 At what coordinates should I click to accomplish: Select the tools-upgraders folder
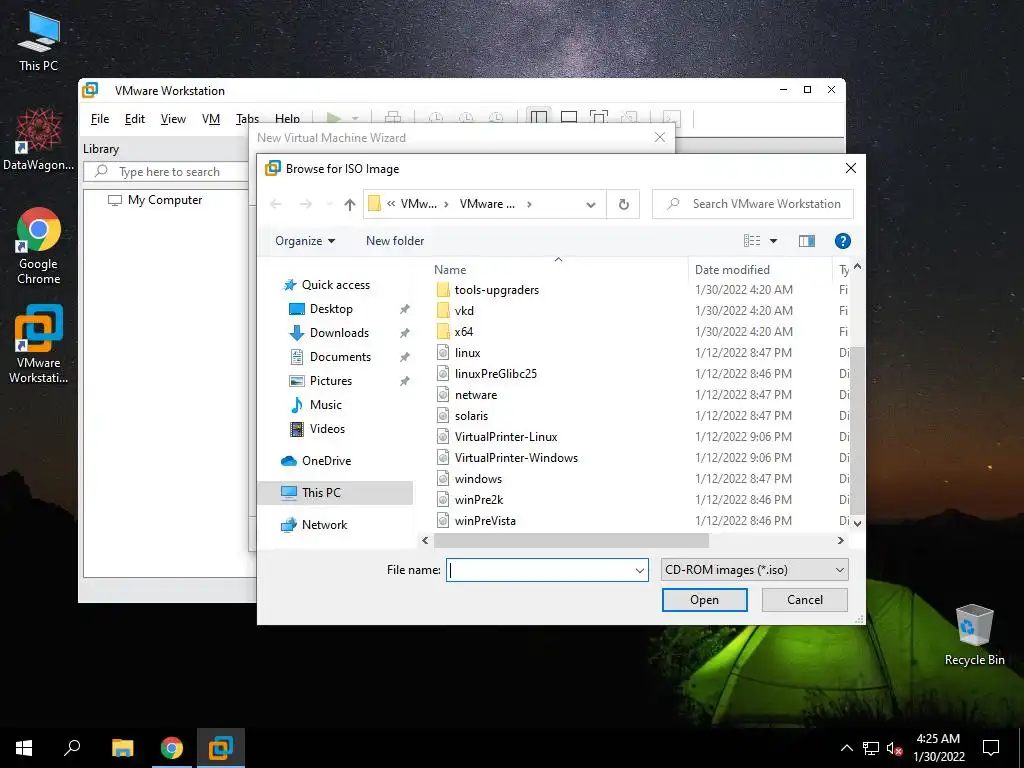[497, 290]
